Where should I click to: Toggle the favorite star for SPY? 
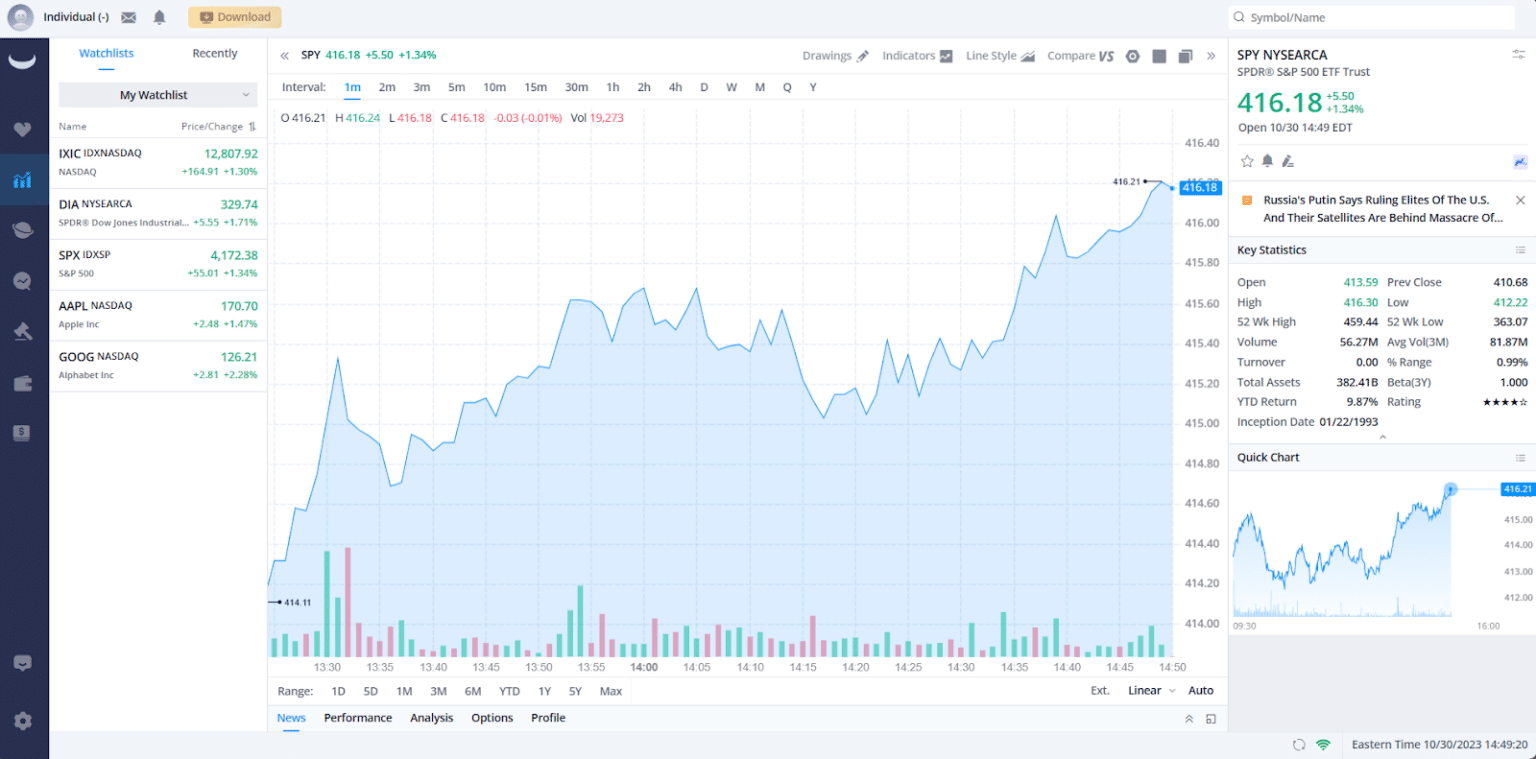tap(1246, 160)
